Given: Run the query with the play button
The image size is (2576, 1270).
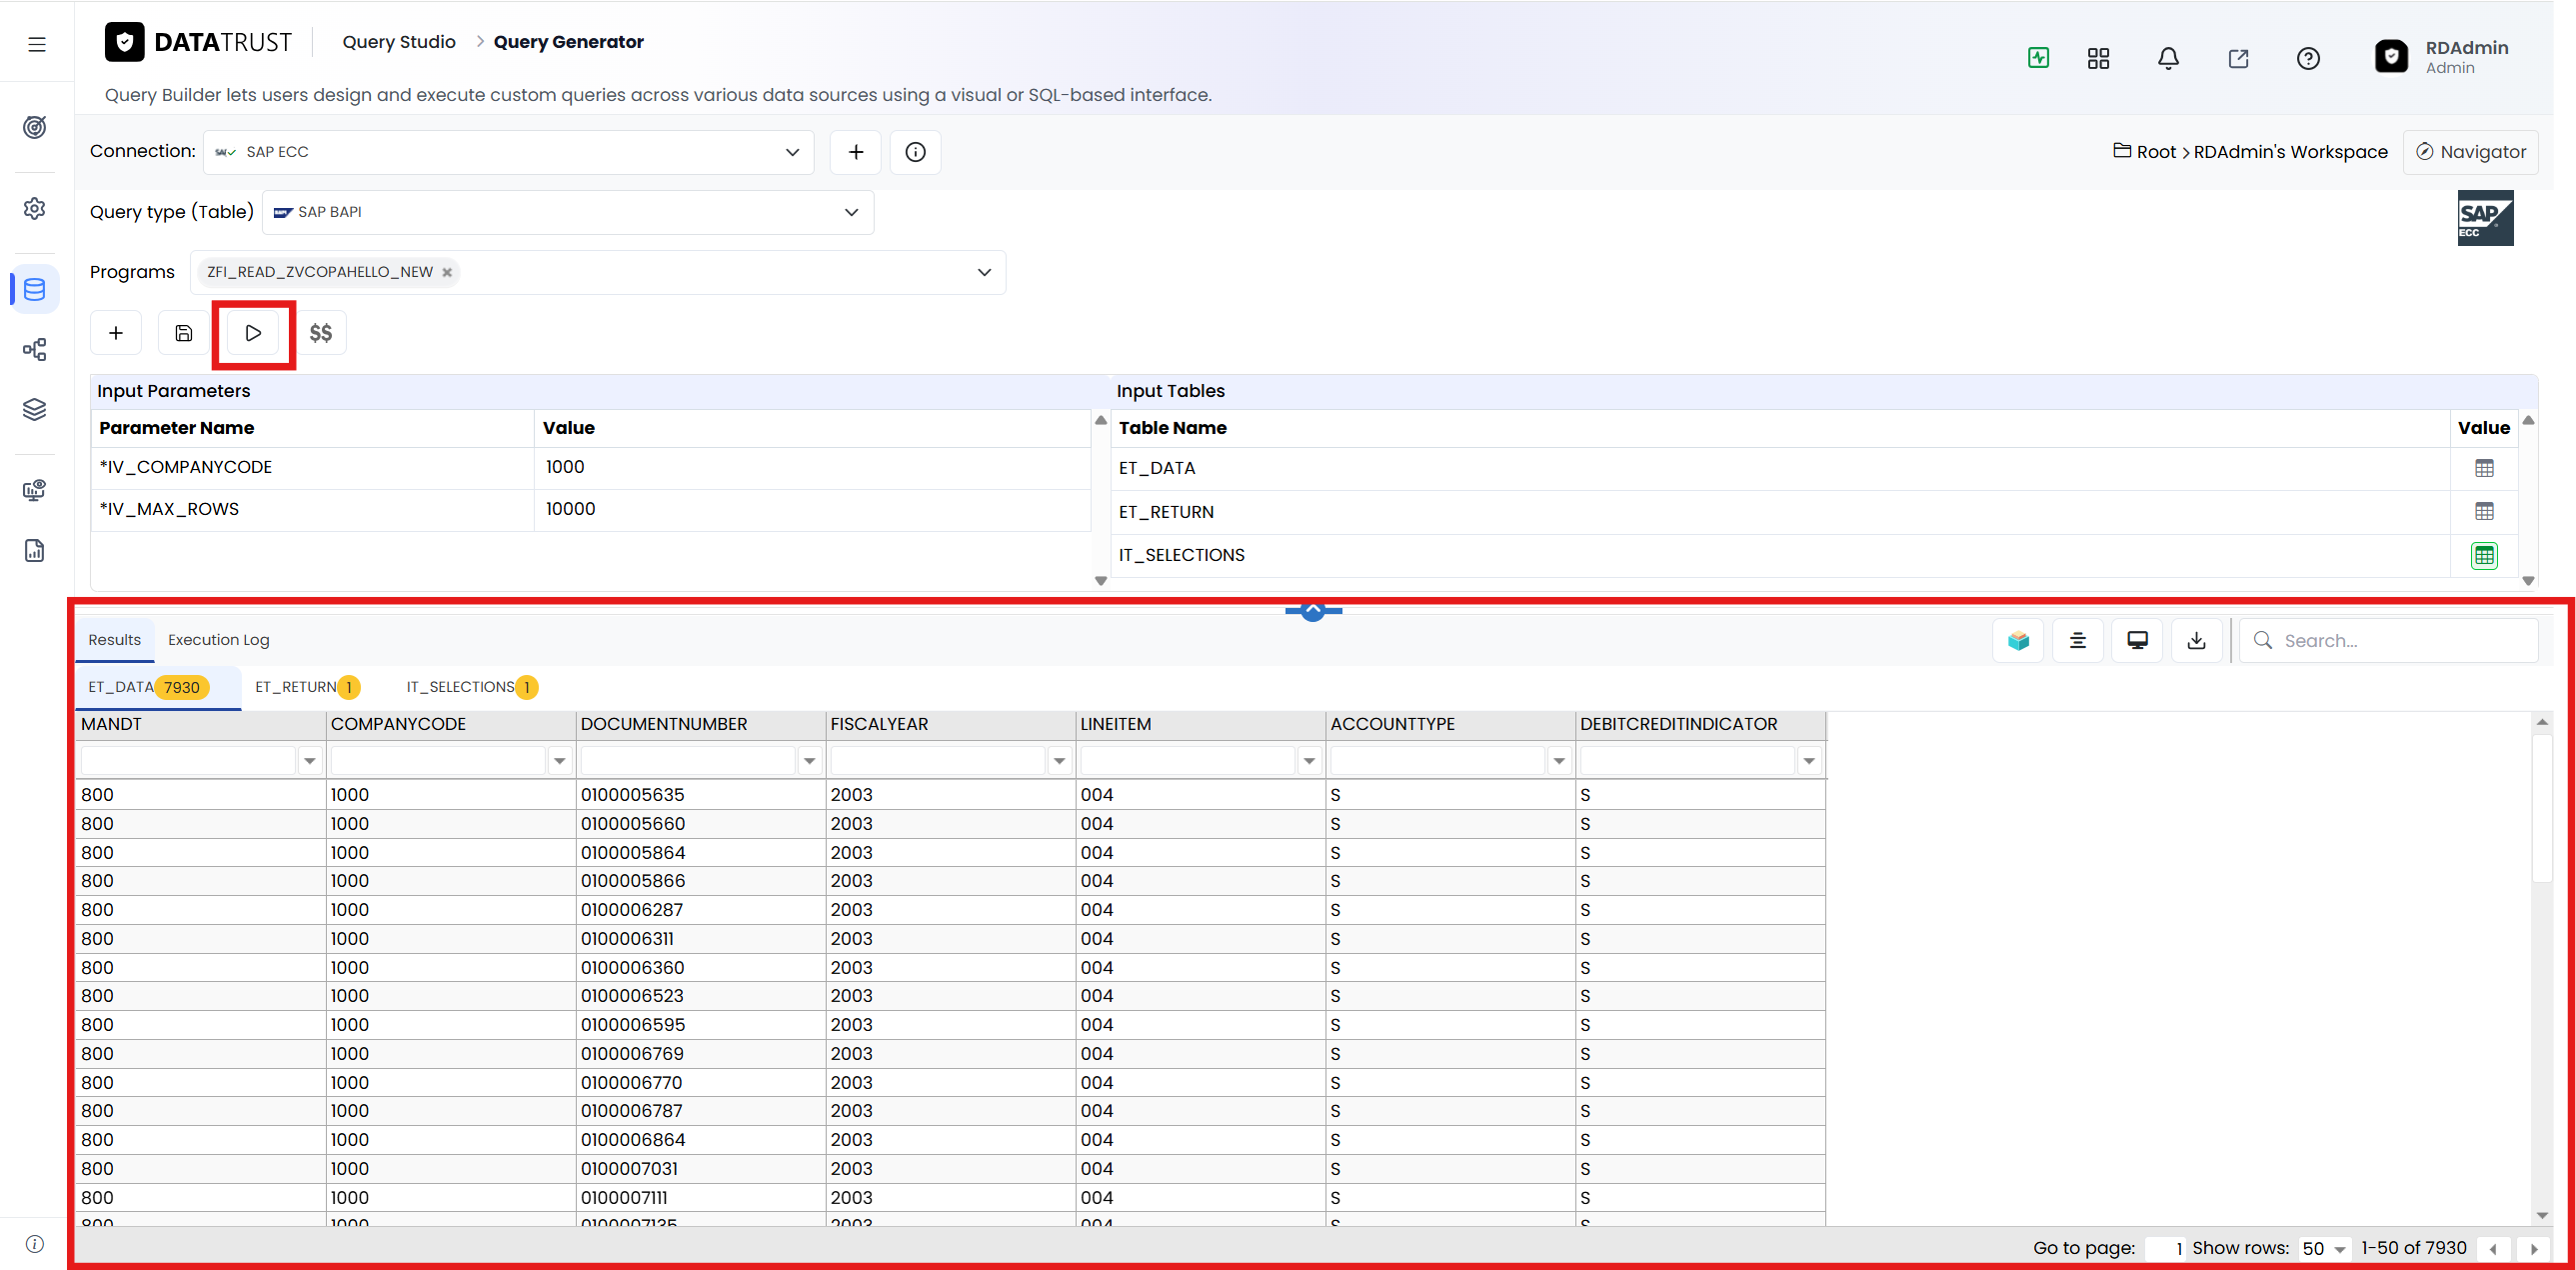Looking at the screenshot, I should click(x=253, y=333).
